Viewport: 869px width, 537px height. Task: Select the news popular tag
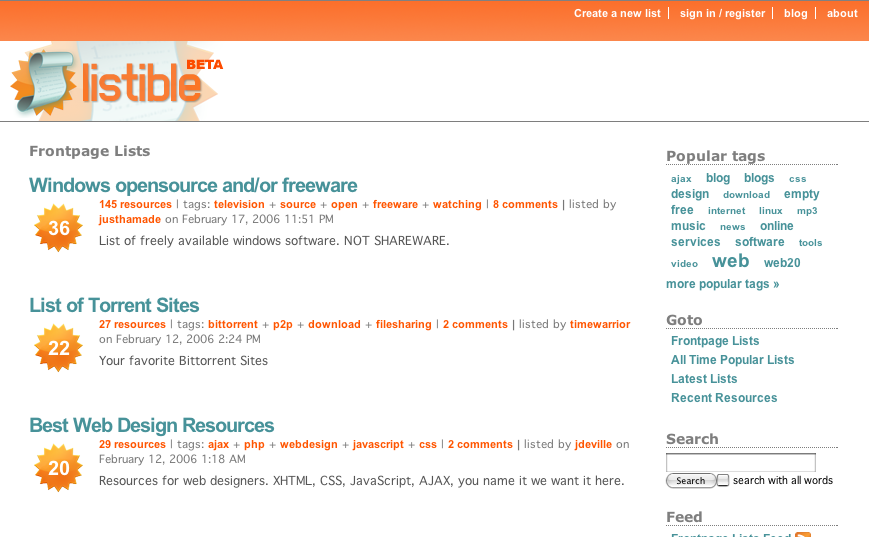pyautogui.click(x=732, y=227)
